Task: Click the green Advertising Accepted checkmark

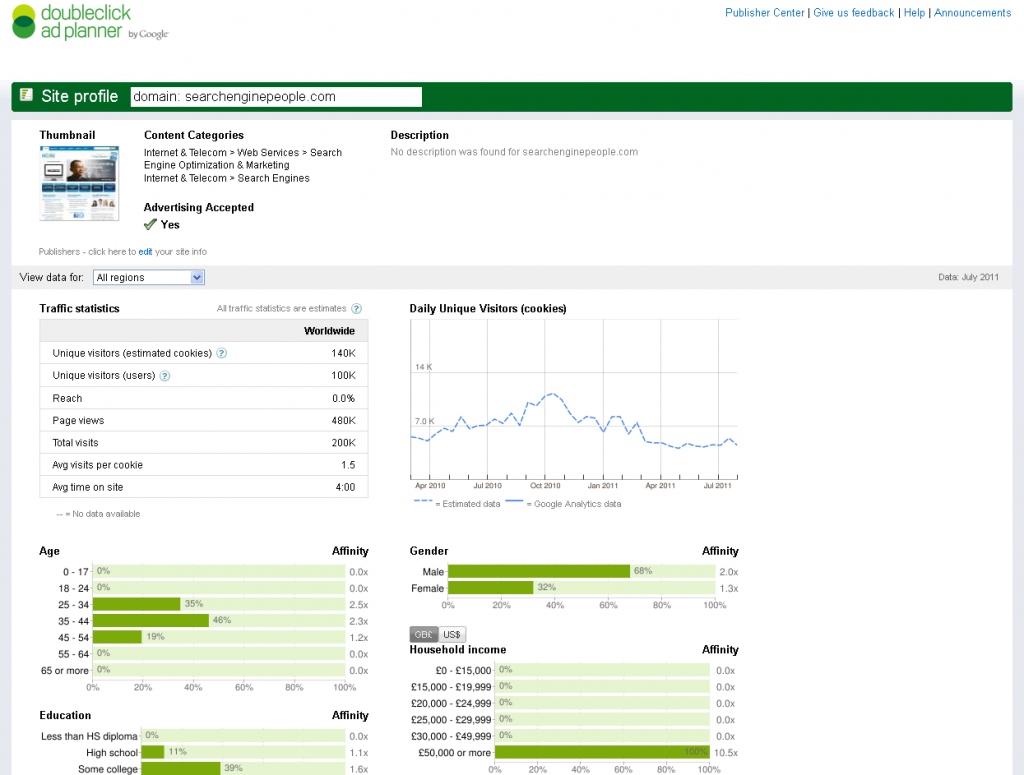Action: (x=150, y=225)
